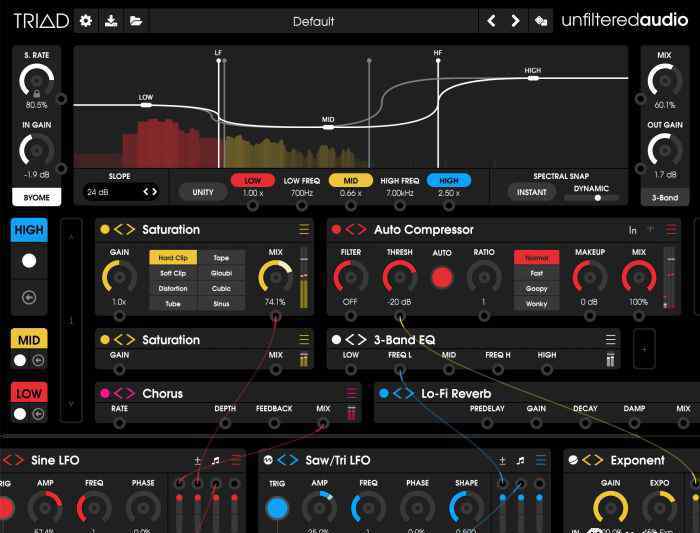Click the add module plus slot

[644, 349]
